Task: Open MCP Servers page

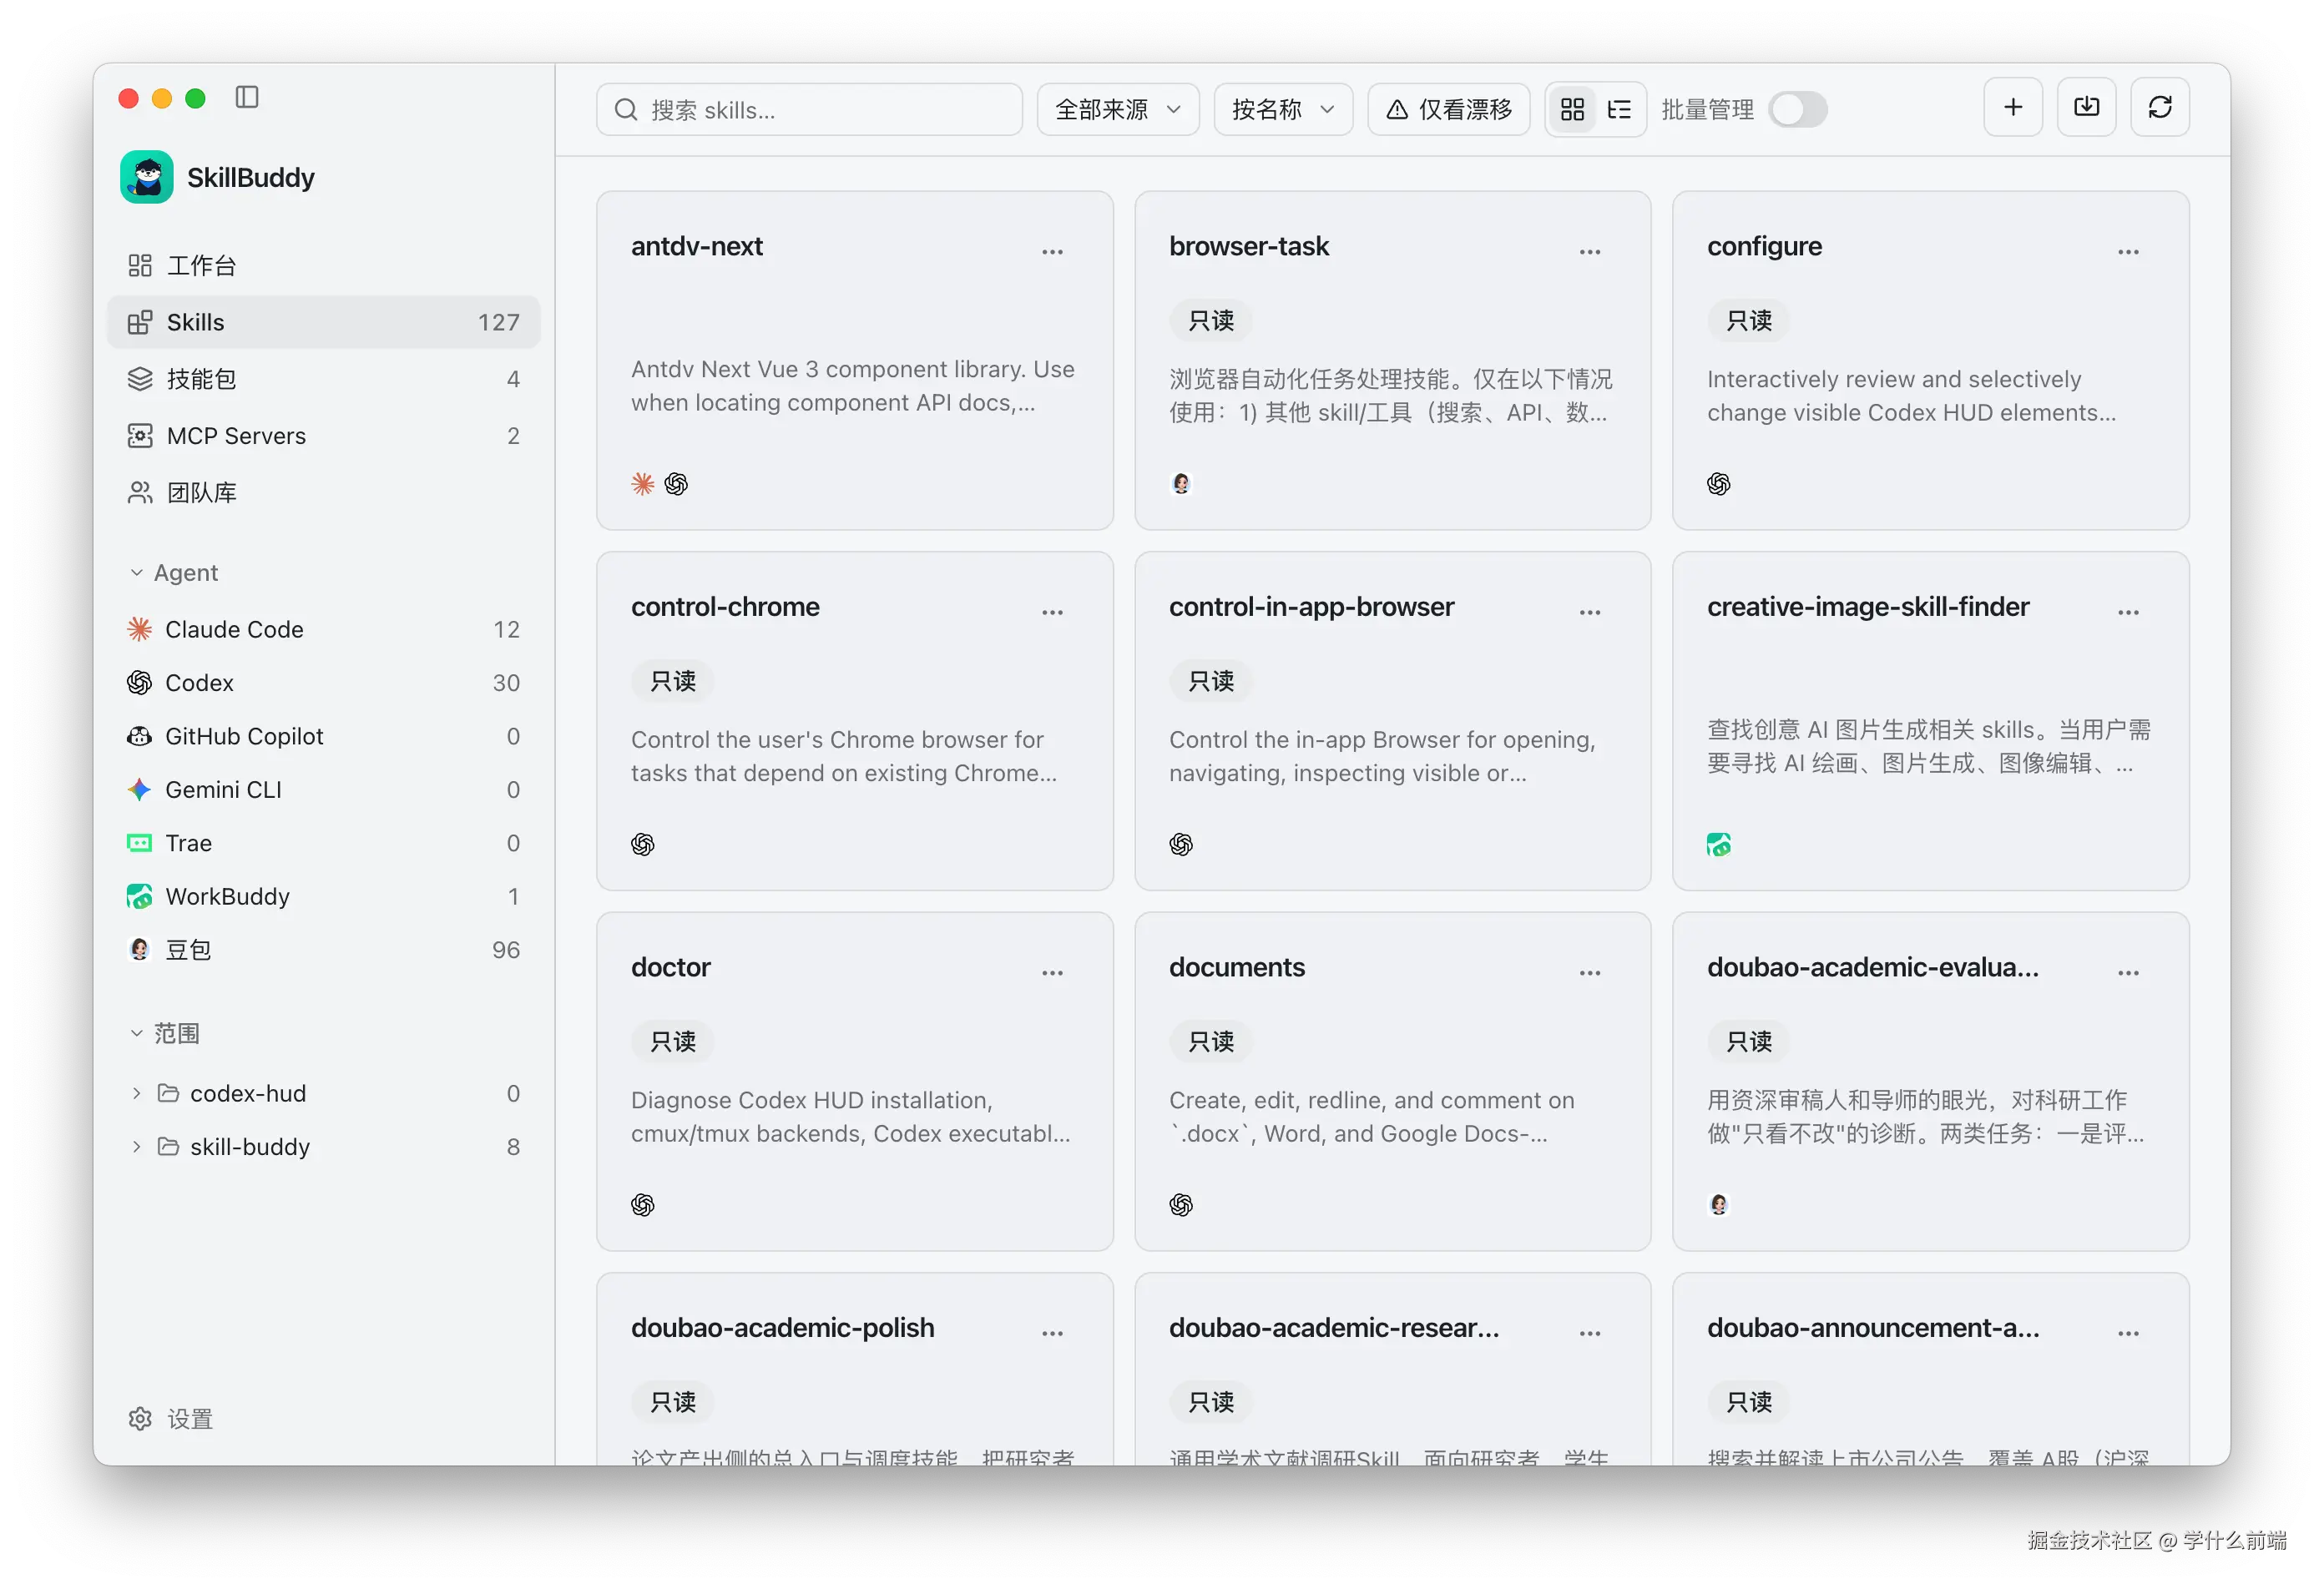Action: click(323, 436)
